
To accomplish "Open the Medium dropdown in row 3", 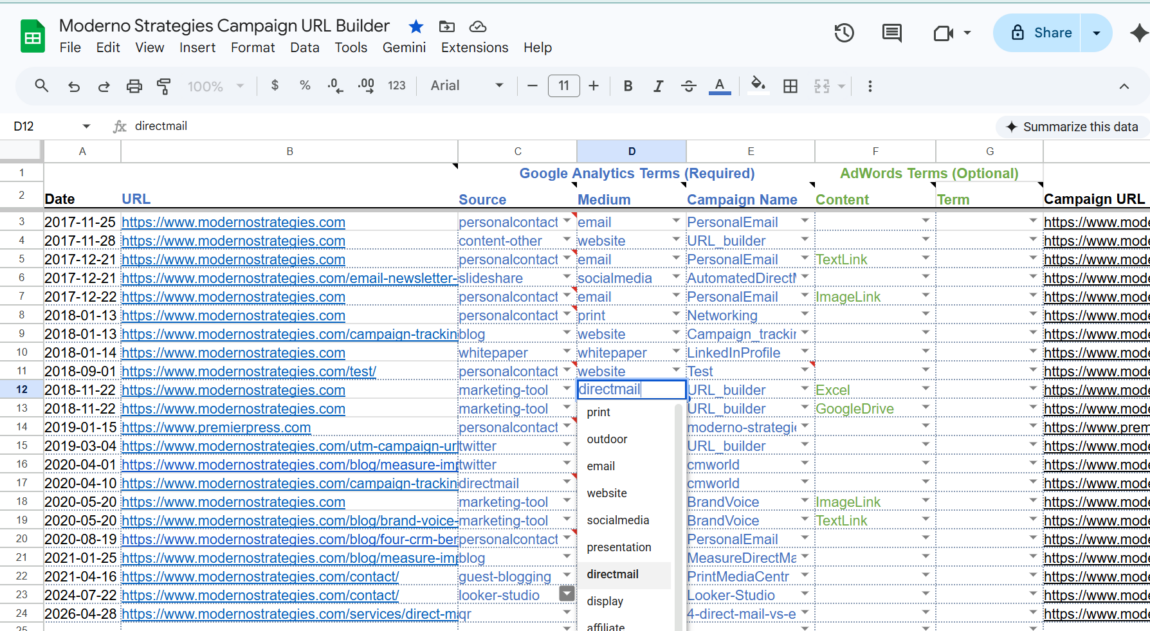I will pyautogui.click(x=675, y=221).
